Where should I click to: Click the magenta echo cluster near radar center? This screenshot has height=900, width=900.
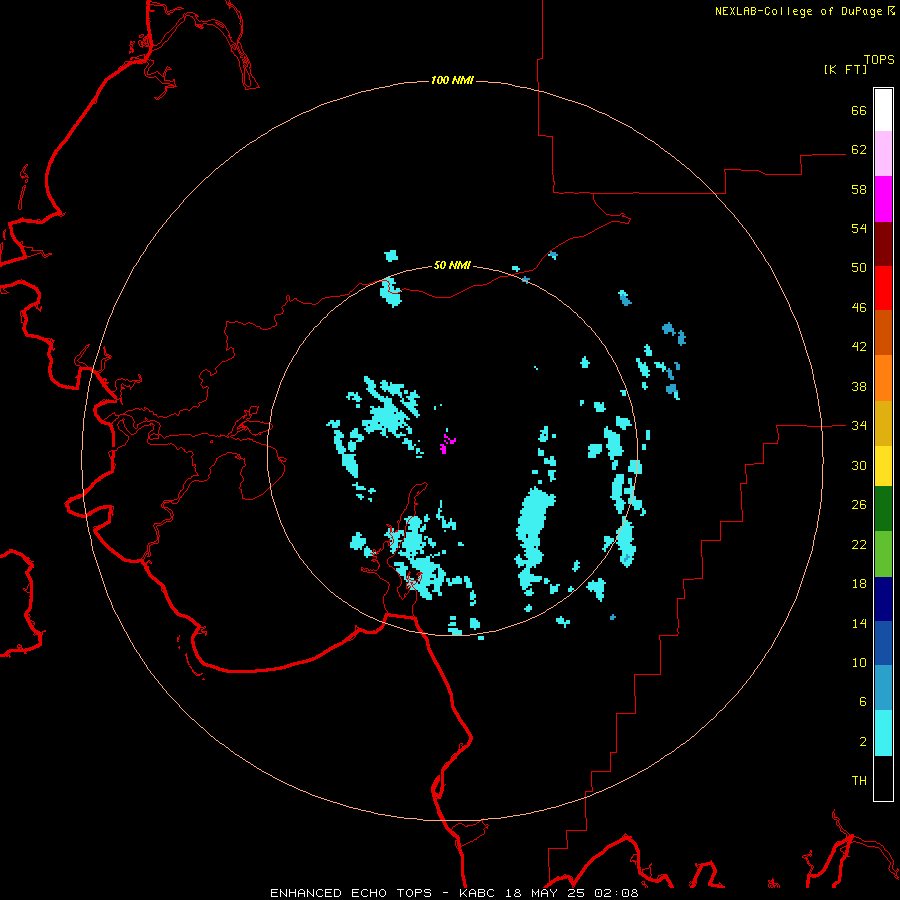[447, 443]
